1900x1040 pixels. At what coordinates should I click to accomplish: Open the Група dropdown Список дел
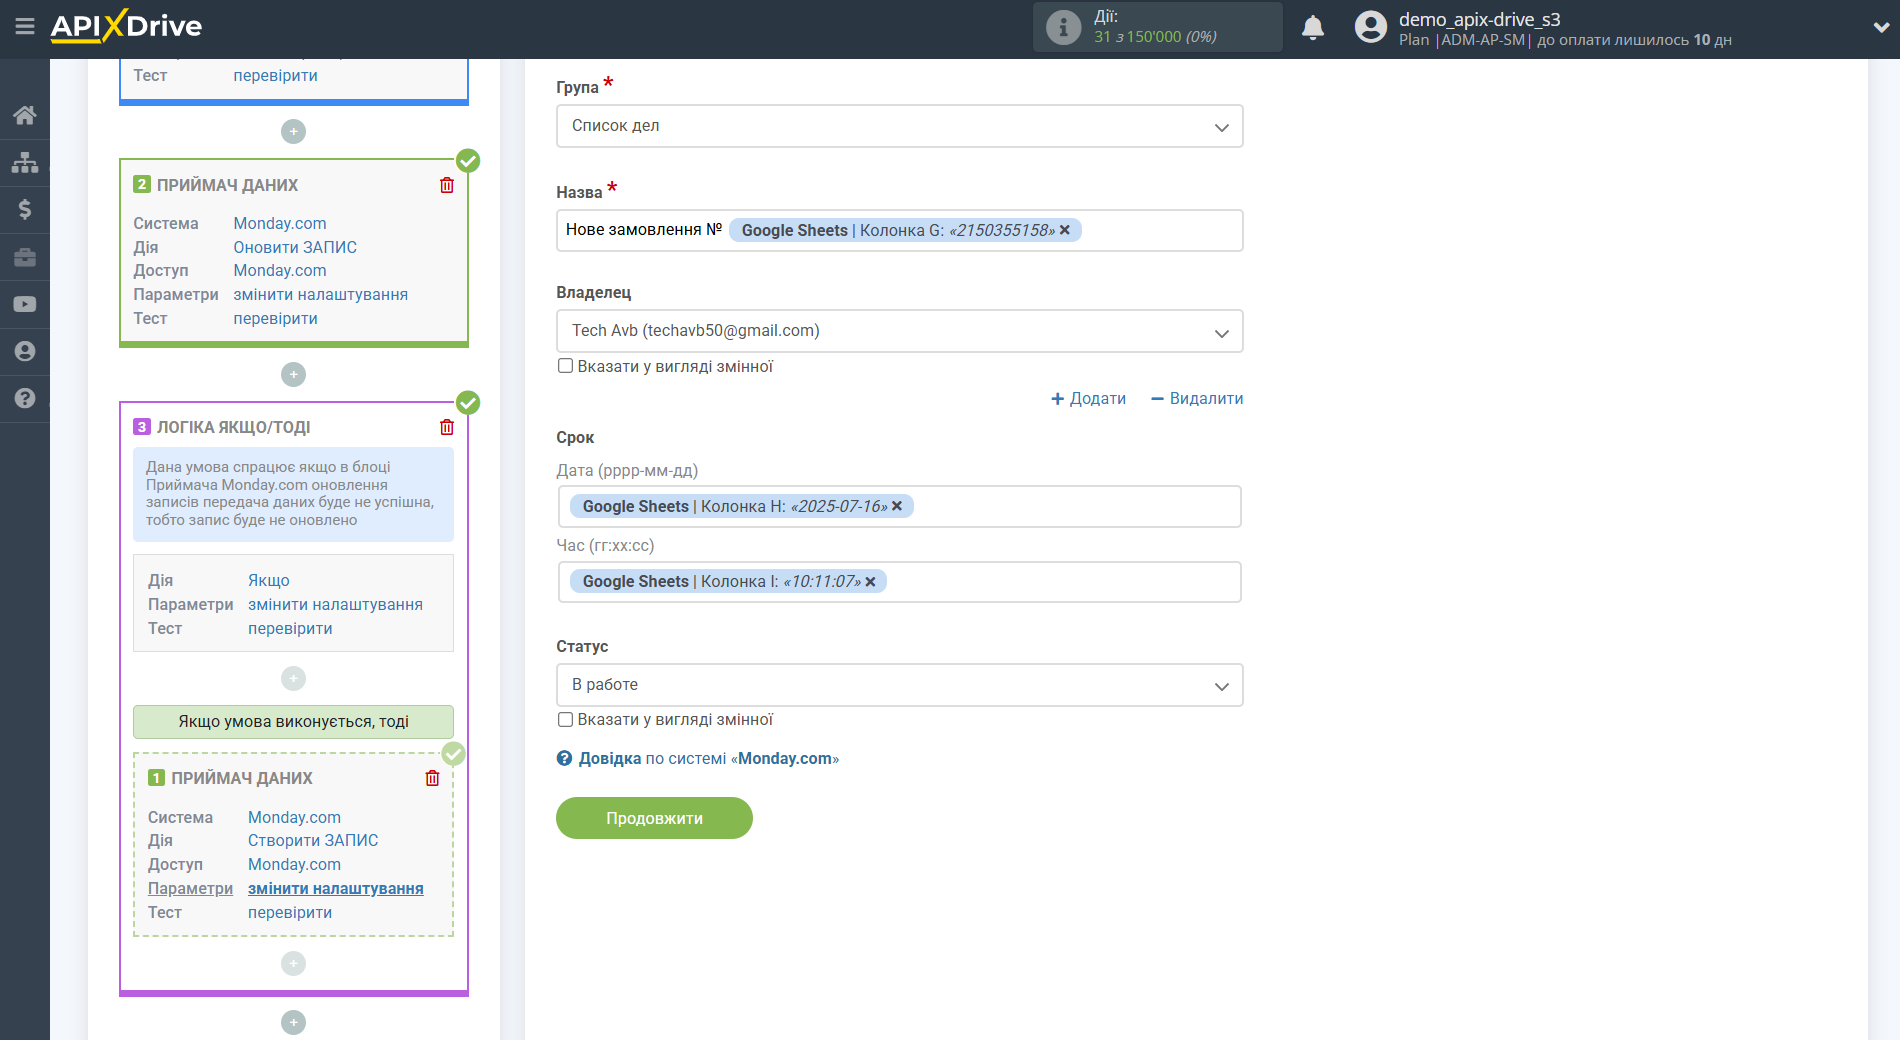coord(899,126)
